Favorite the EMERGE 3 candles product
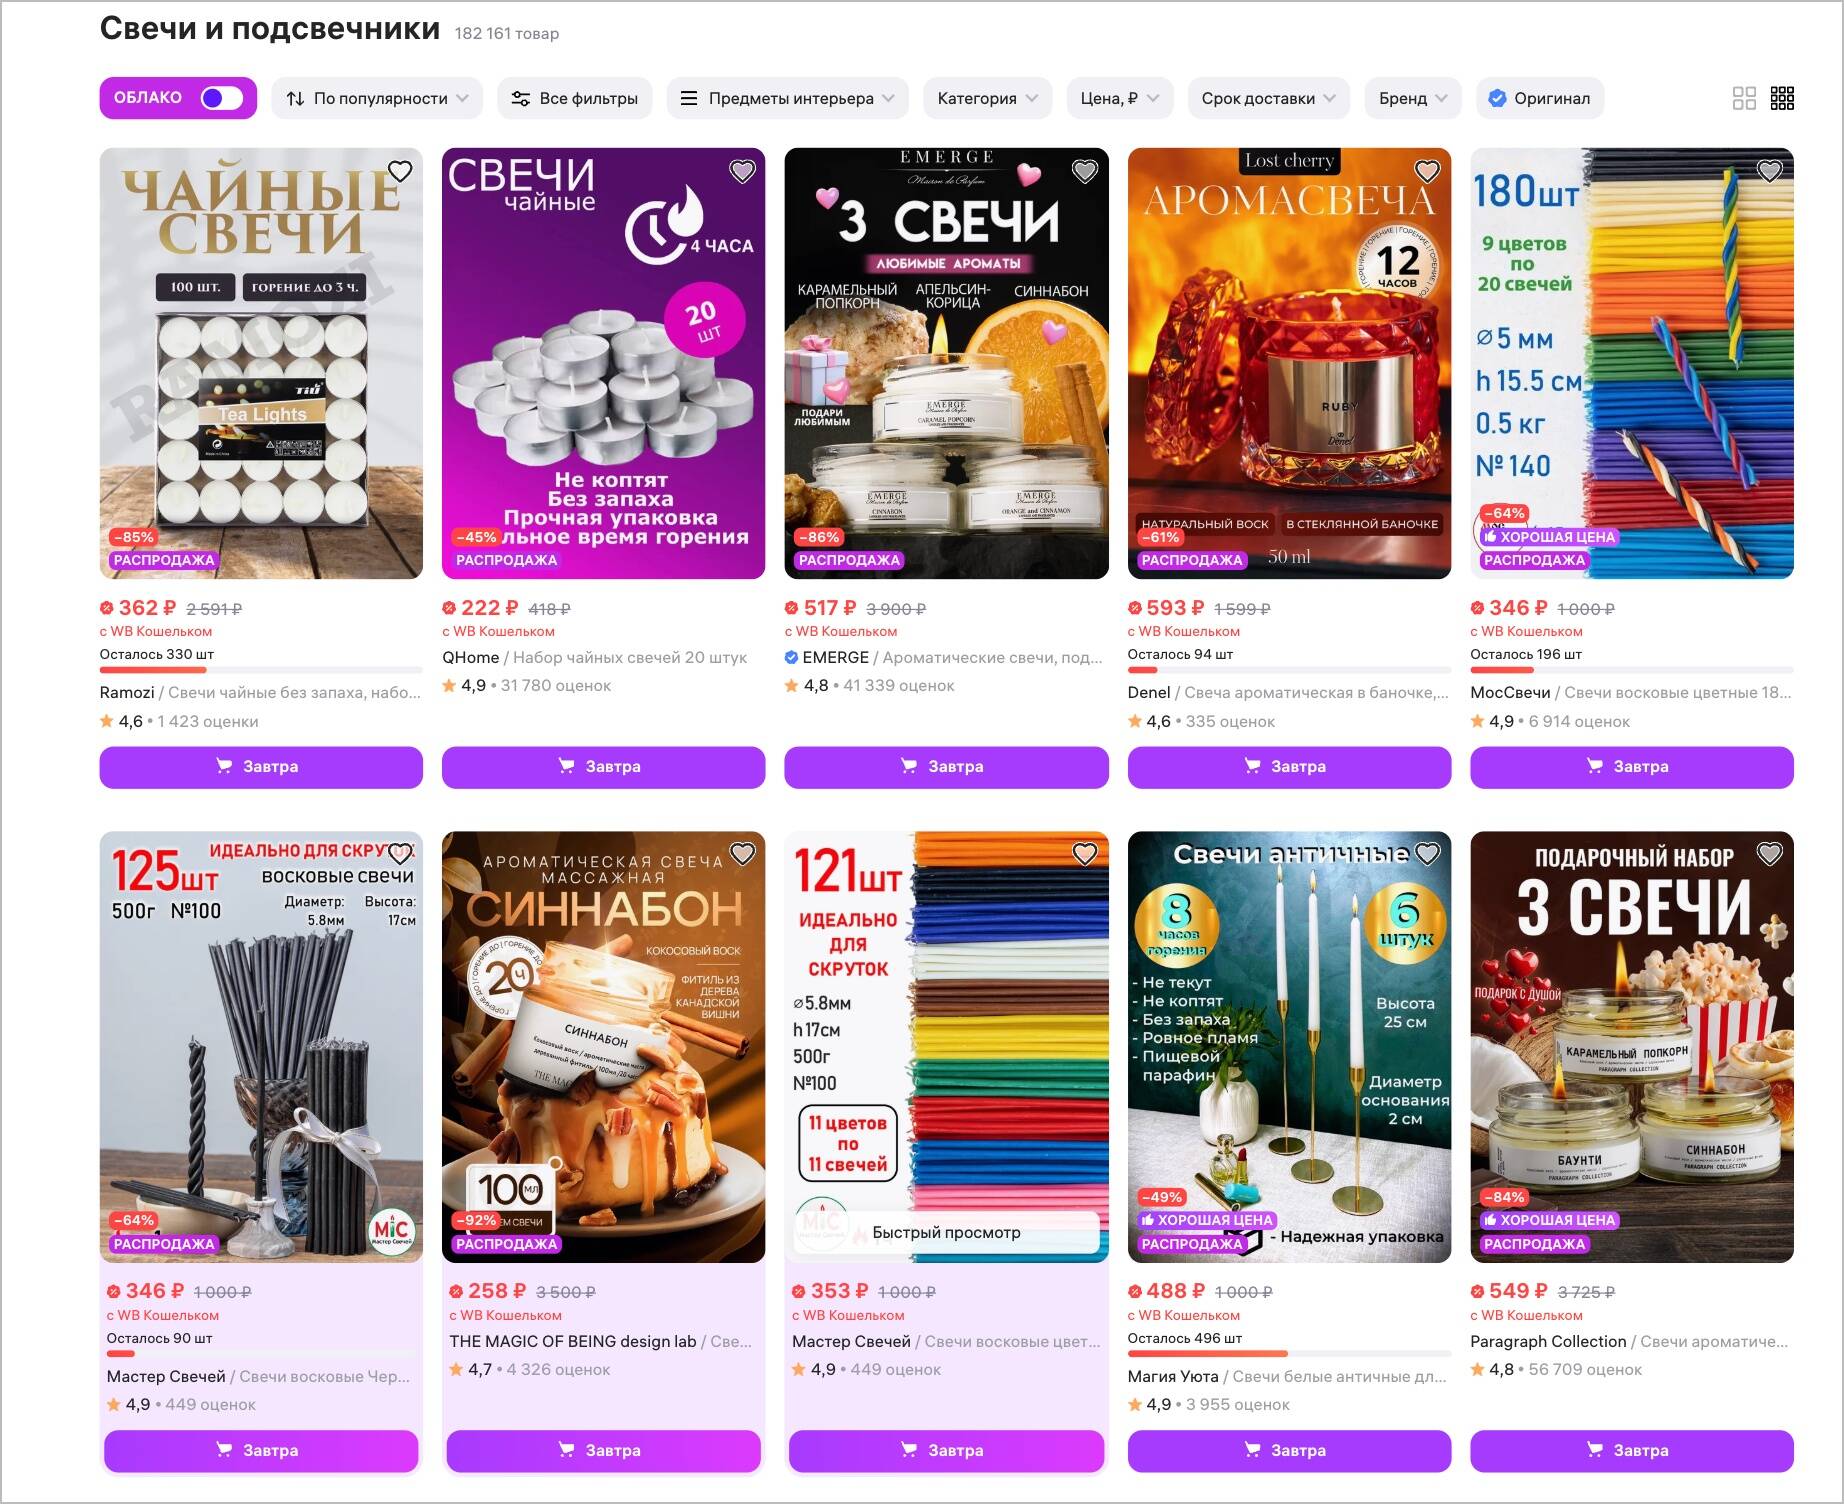Viewport: 1844px width, 1504px height. tap(1085, 172)
